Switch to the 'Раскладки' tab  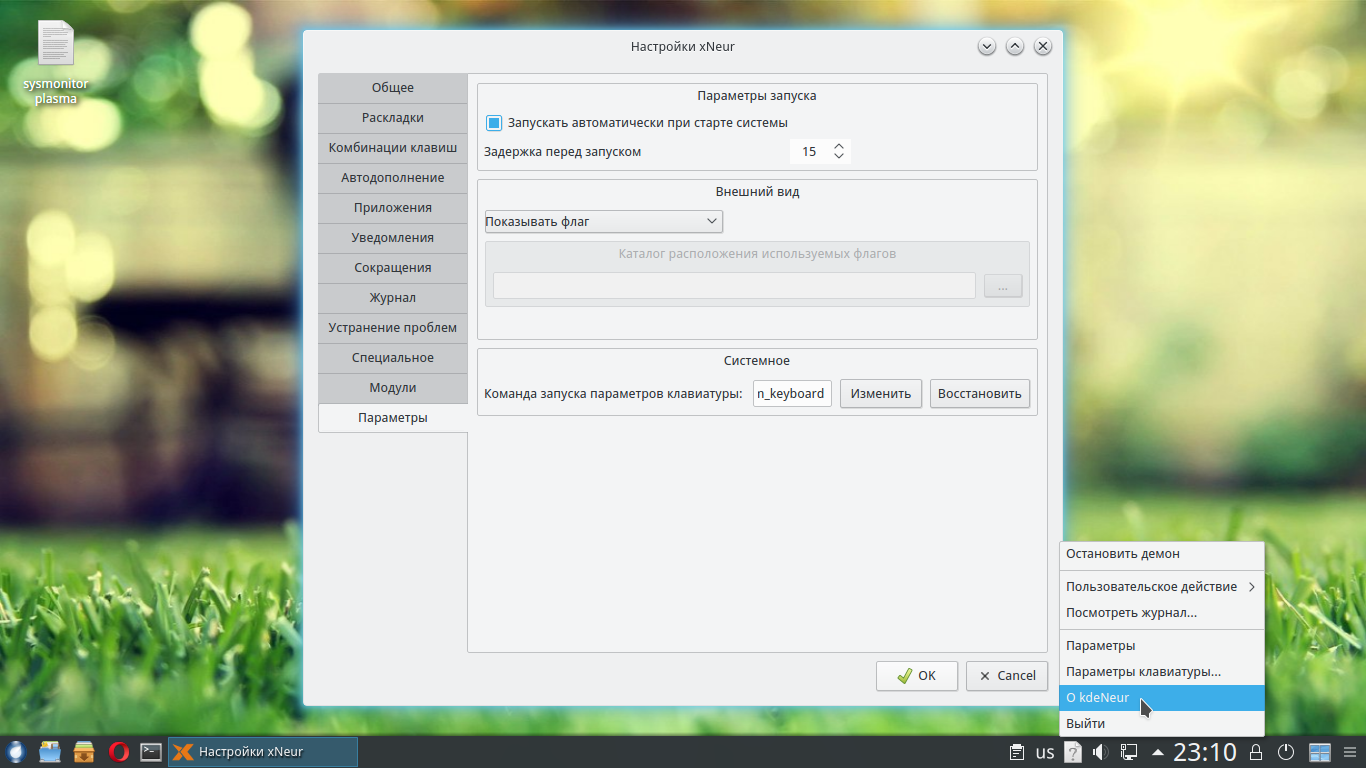click(393, 118)
